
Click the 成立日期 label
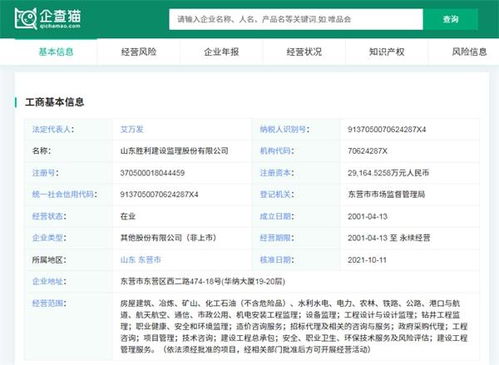pyautogui.click(x=277, y=216)
